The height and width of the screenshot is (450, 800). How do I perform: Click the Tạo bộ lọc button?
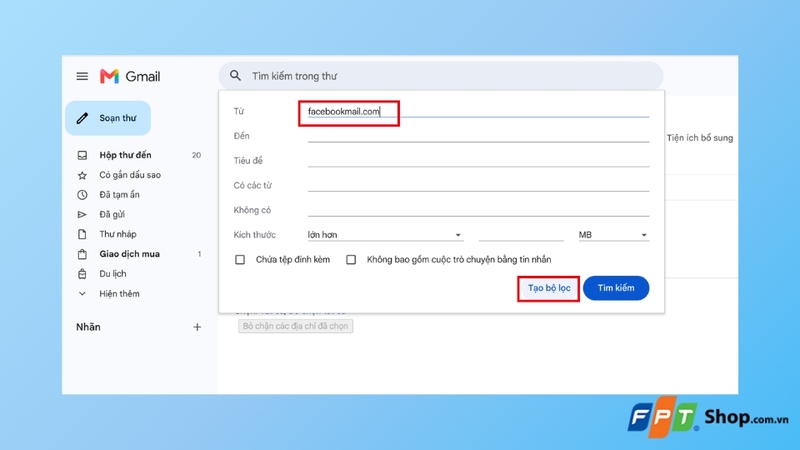549,288
